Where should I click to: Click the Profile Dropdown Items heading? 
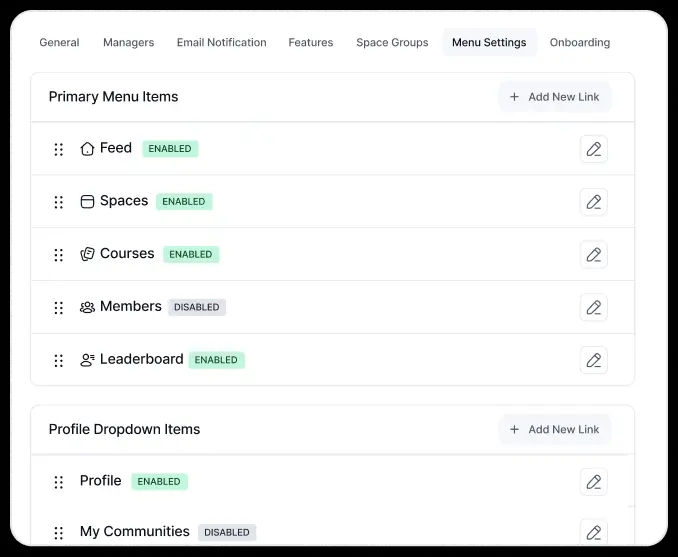(125, 429)
